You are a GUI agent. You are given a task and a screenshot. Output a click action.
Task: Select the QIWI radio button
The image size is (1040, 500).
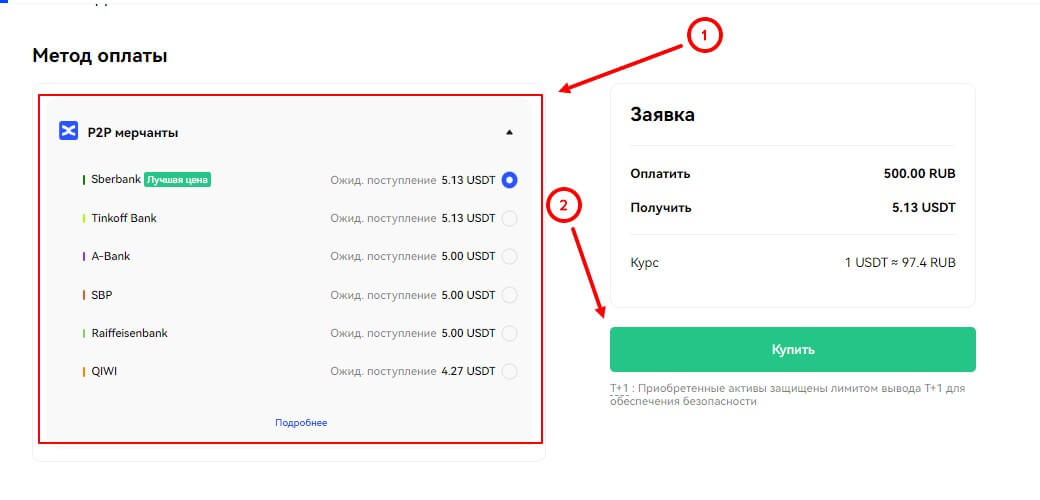coord(509,371)
